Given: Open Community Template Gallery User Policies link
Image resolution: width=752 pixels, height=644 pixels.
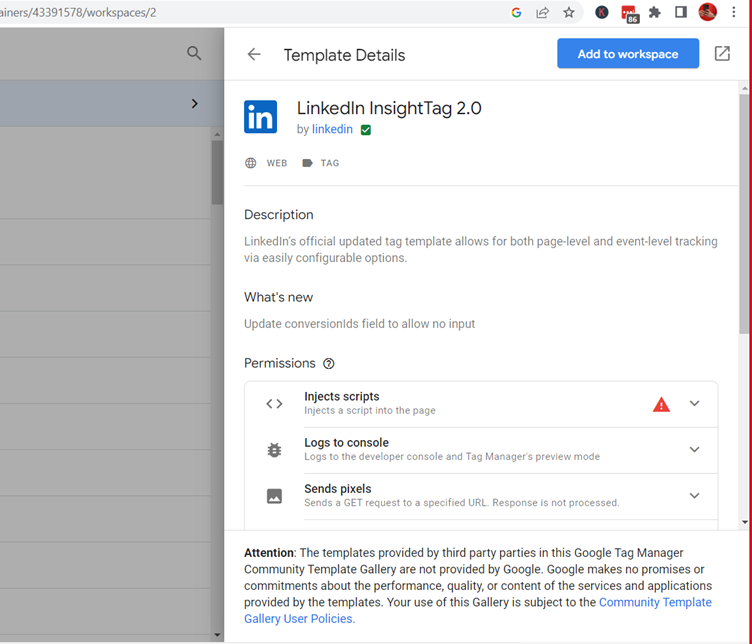Looking at the screenshot, I should click(478, 610).
